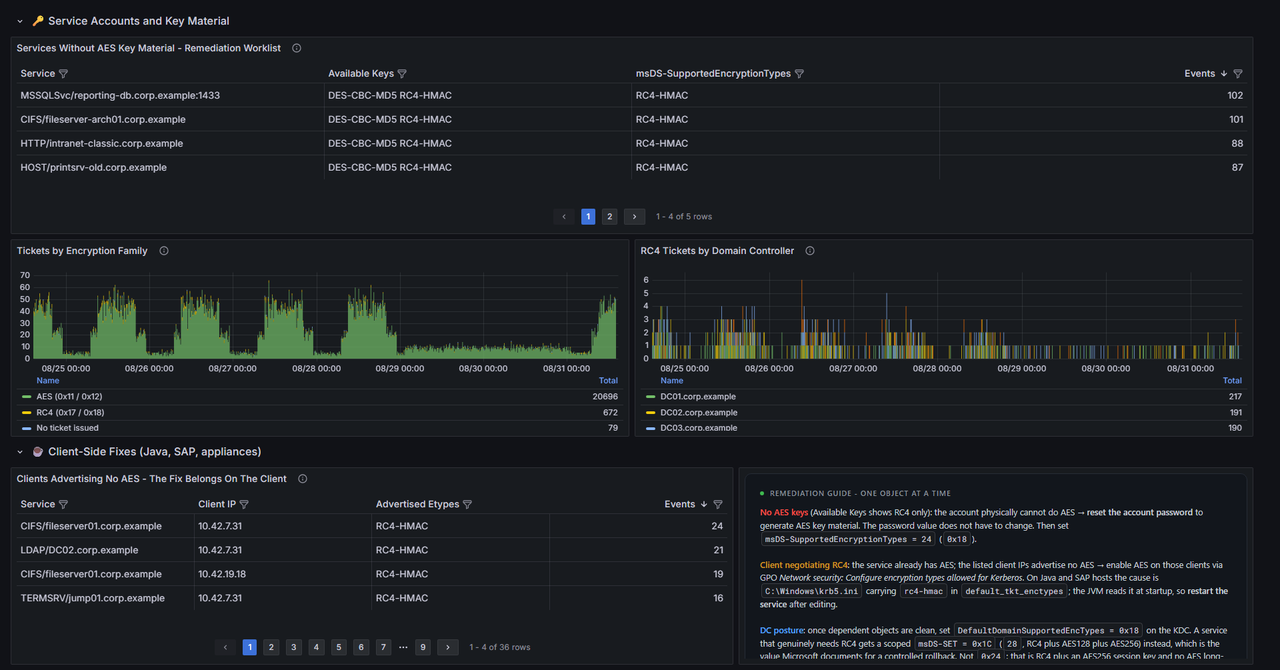Go to the previous page of the Remediation Worklist table
The height and width of the screenshot is (670, 1280).
point(564,217)
